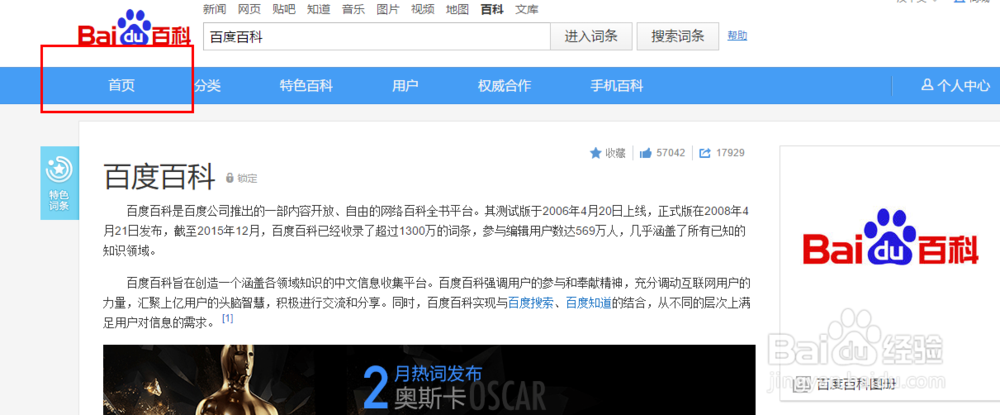Click the 百度百科 article title
This screenshot has height=415, width=1000.
click(159, 177)
